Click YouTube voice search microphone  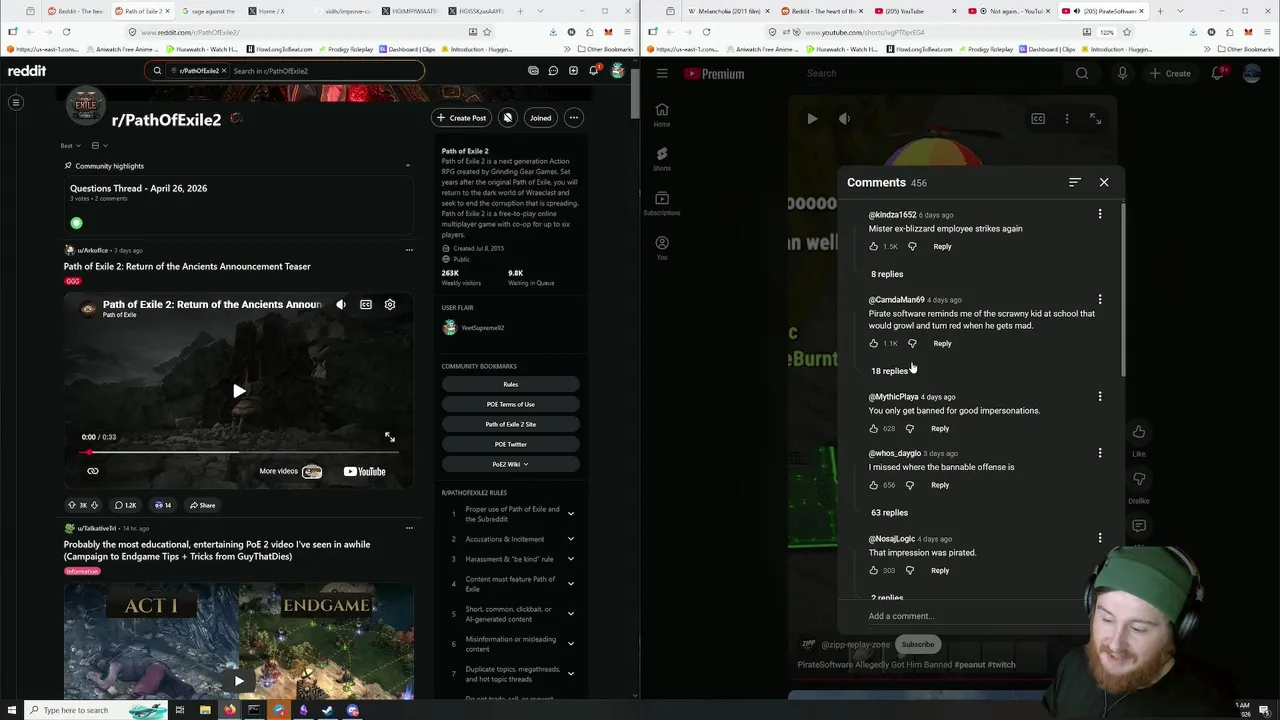pyautogui.click(x=1122, y=73)
